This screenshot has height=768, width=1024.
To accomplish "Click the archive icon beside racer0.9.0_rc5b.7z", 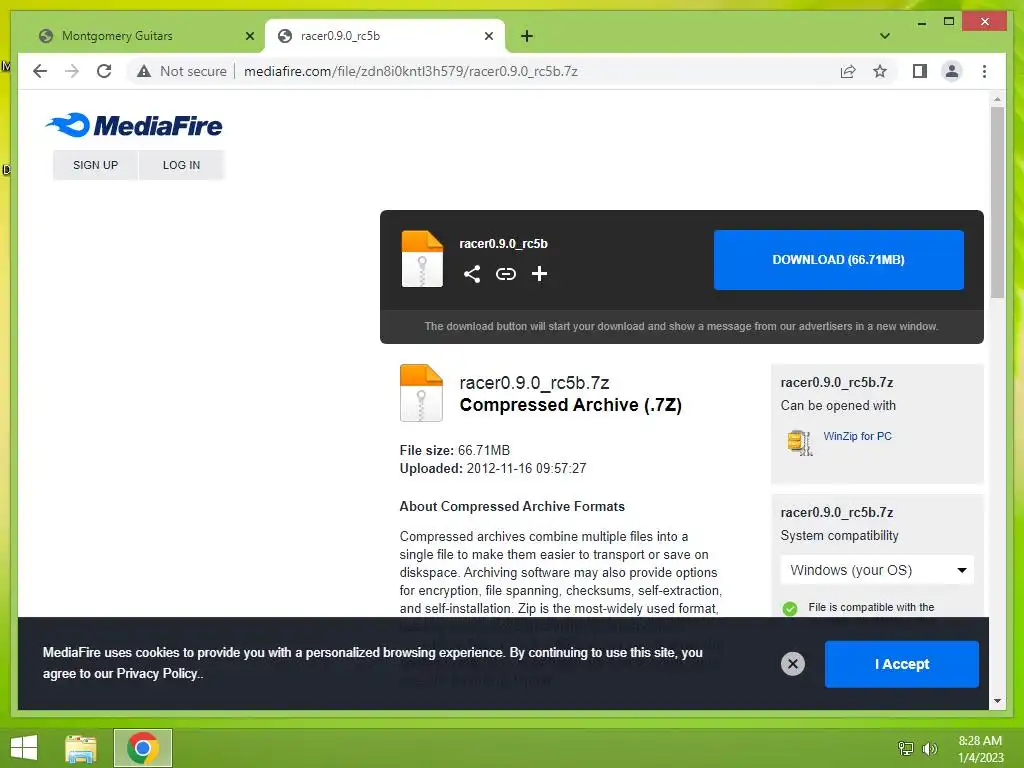I will (x=421, y=392).
